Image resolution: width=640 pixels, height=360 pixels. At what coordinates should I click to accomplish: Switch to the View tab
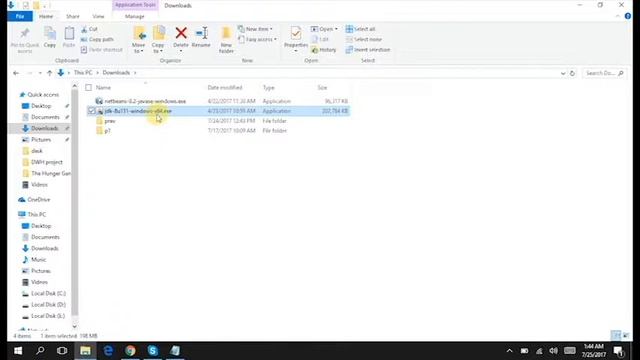98,16
